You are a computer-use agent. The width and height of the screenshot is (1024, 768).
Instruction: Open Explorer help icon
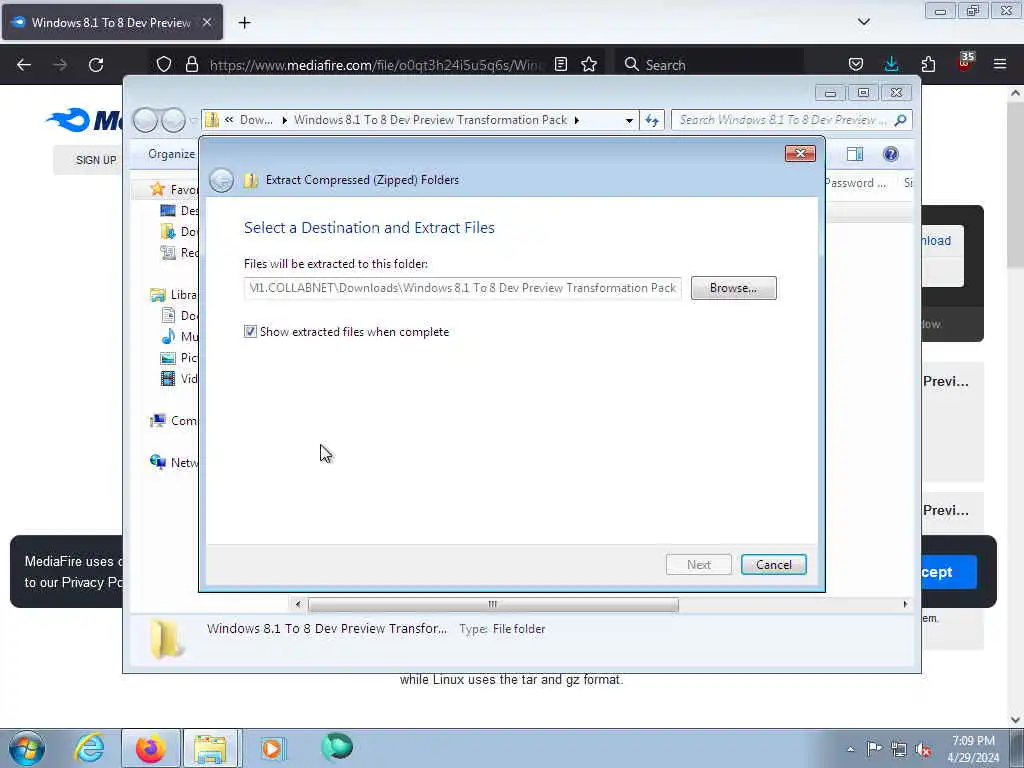pyautogui.click(x=890, y=154)
